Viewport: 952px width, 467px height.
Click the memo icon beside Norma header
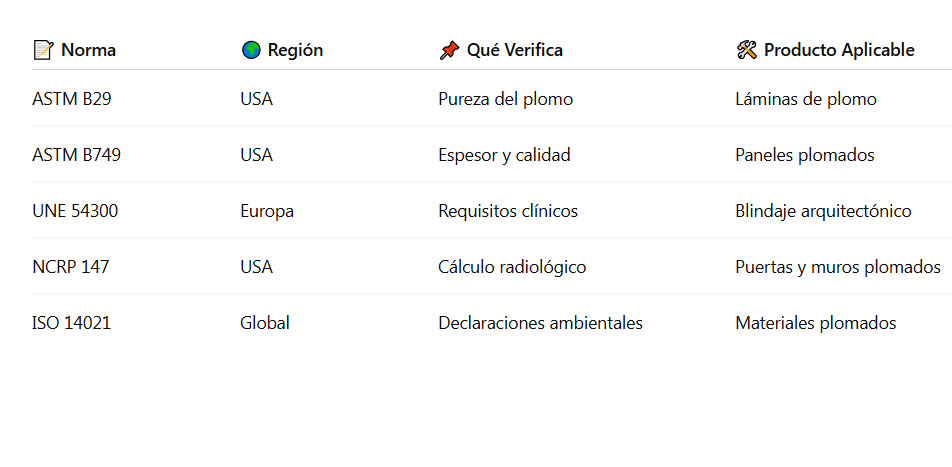(x=43, y=50)
